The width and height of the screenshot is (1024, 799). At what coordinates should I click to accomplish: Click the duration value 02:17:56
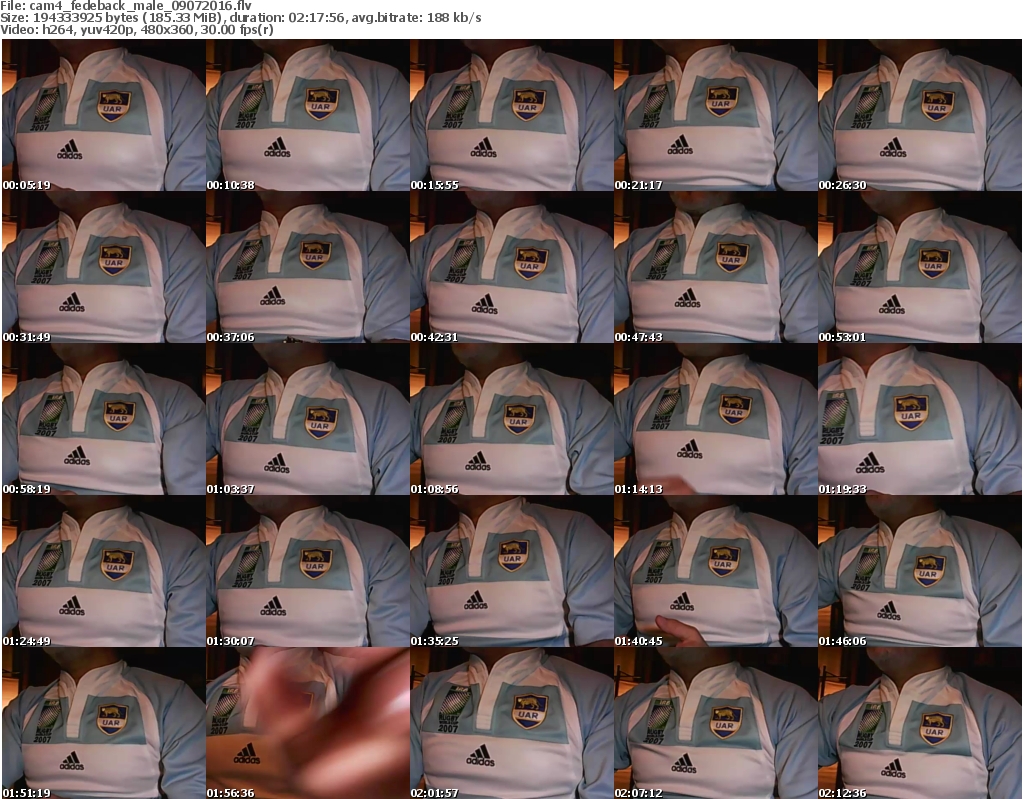[x=316, y=18]
